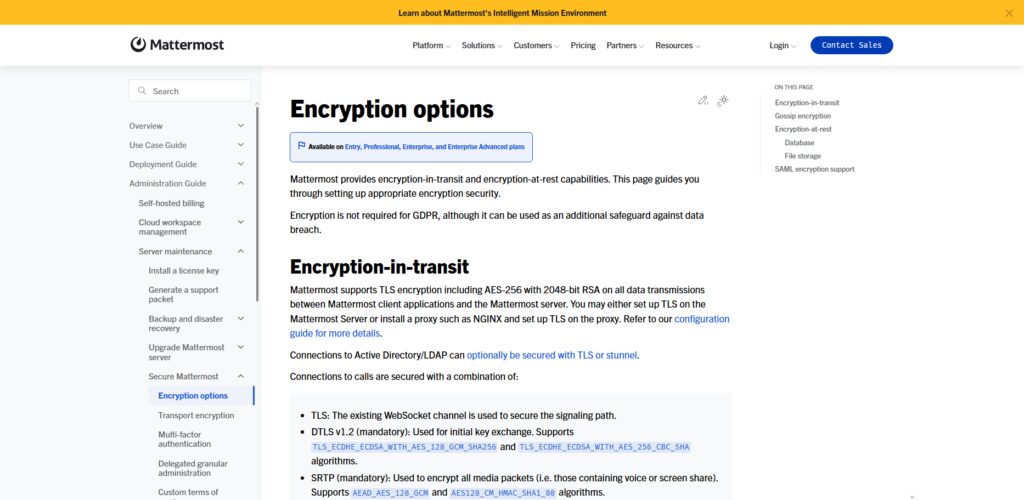The image size is (1024, 500).
Task: Collapse the Secure Mattermost section chevron
Action: [240, 376]
